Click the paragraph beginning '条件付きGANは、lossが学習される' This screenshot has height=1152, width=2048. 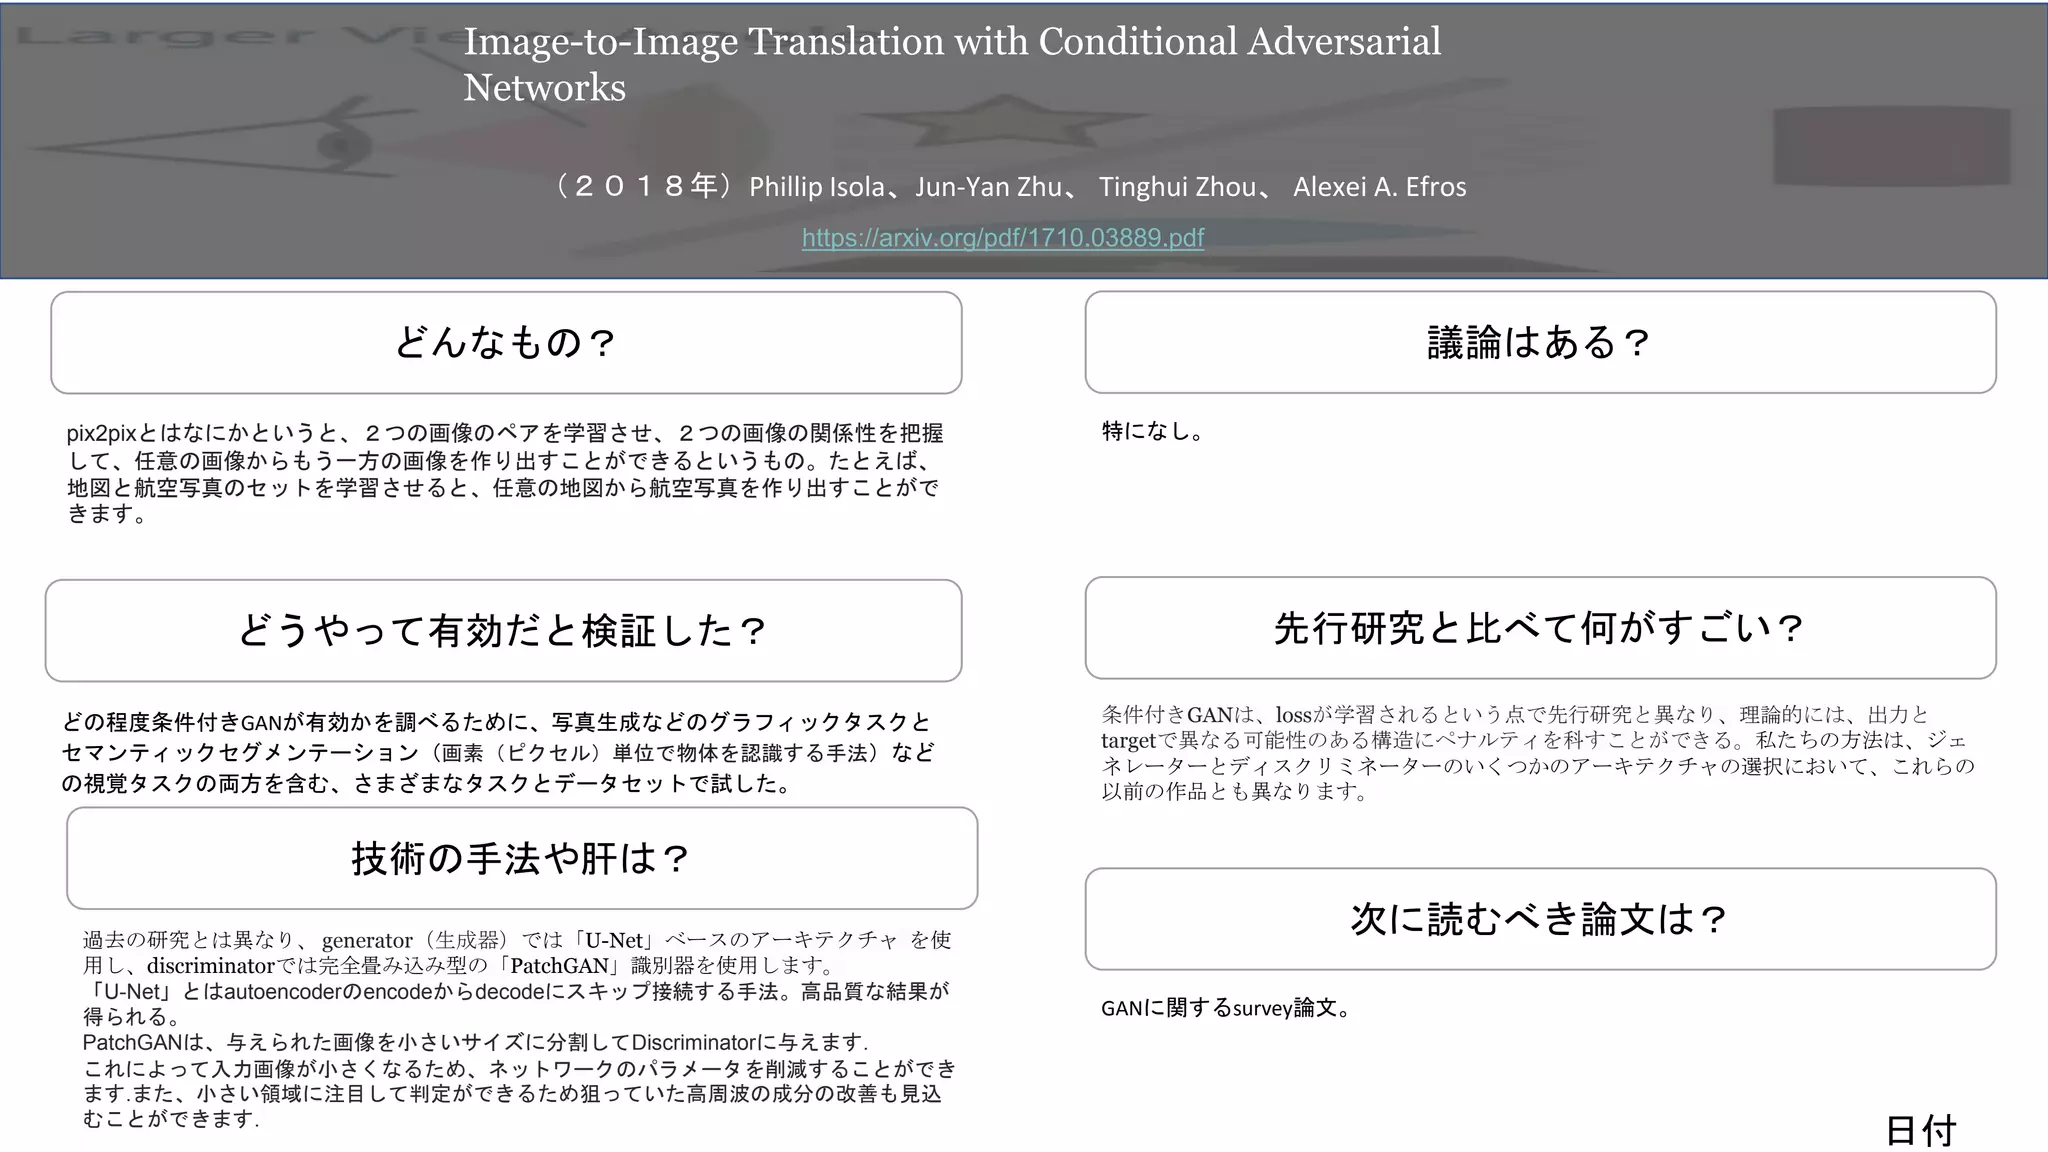pyautogui.click(x=1538, y=752)
